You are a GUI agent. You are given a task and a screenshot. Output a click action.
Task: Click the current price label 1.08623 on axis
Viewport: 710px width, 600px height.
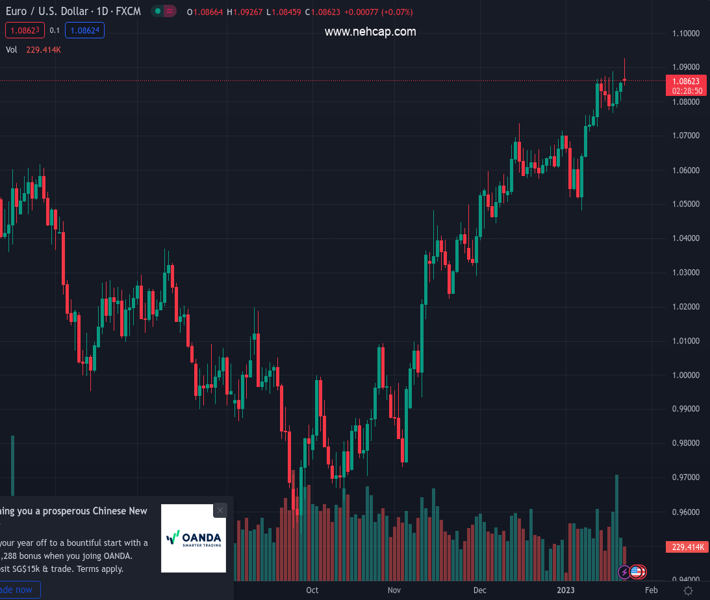click(x=686, y=81)
